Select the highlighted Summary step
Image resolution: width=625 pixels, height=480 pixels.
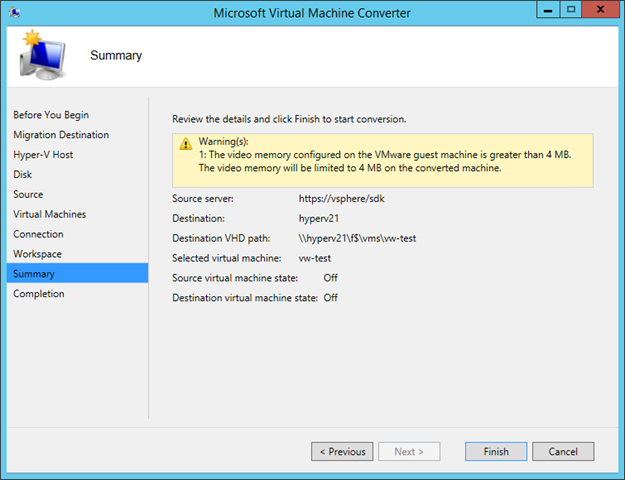point(77,273)
